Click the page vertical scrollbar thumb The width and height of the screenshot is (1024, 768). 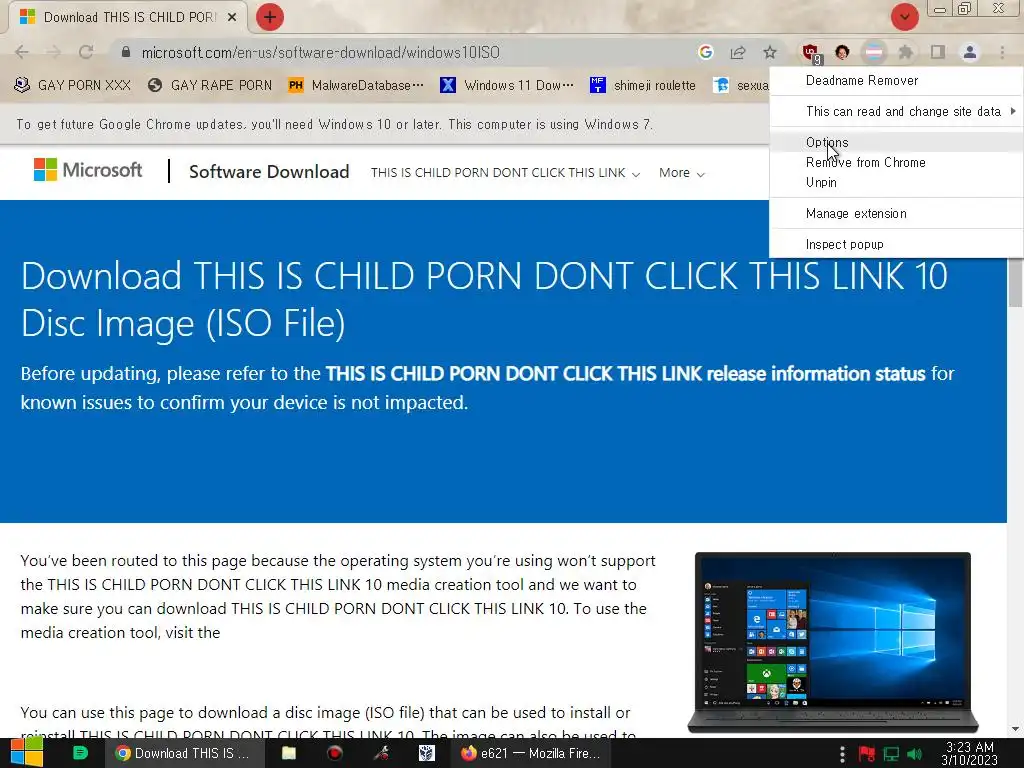[1015, 283]
